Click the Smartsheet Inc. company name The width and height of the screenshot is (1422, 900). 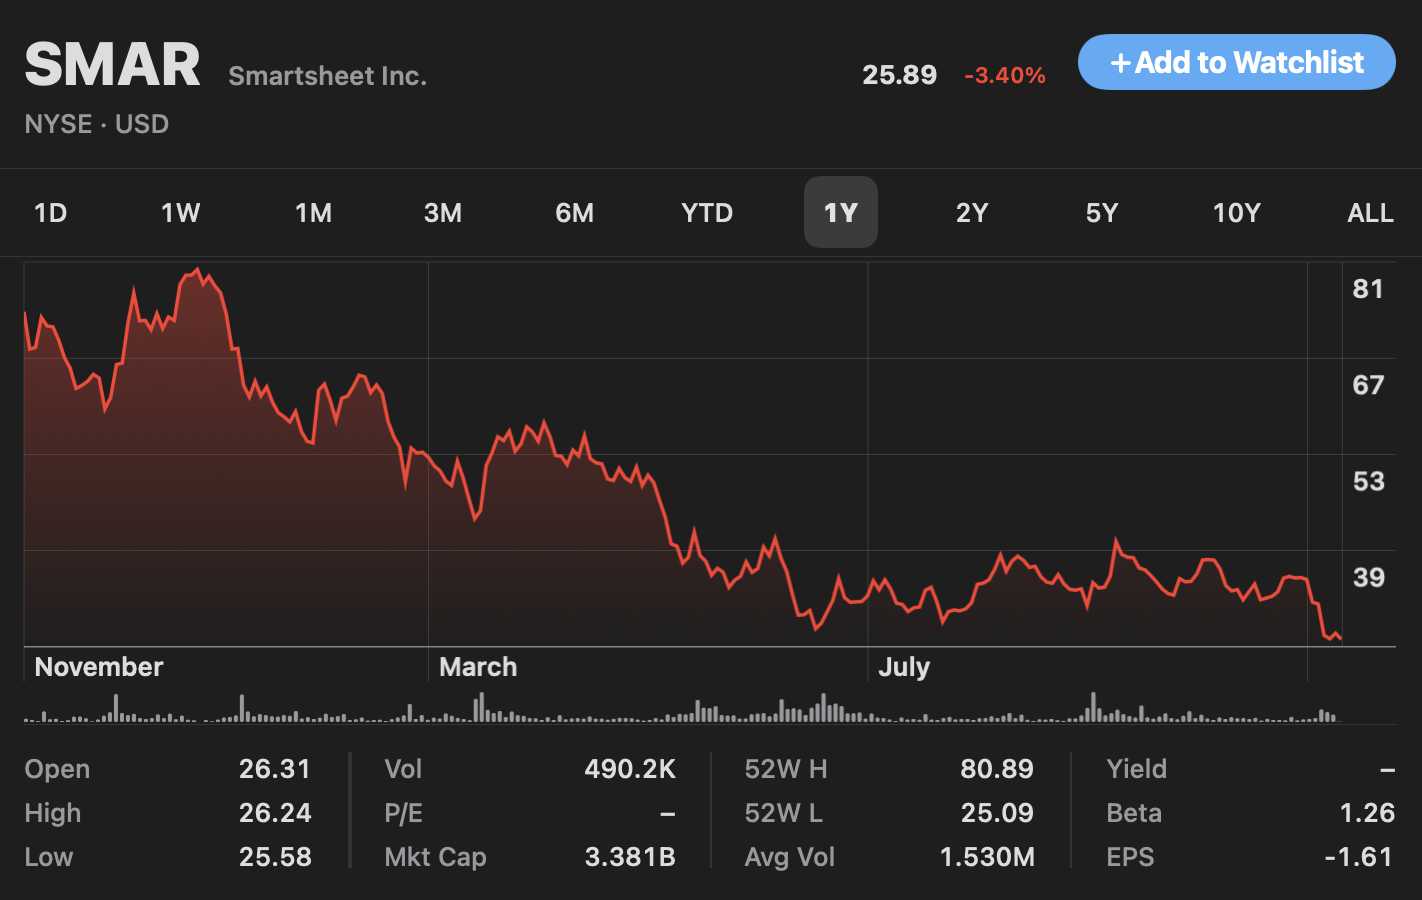[x=328, y=76]
